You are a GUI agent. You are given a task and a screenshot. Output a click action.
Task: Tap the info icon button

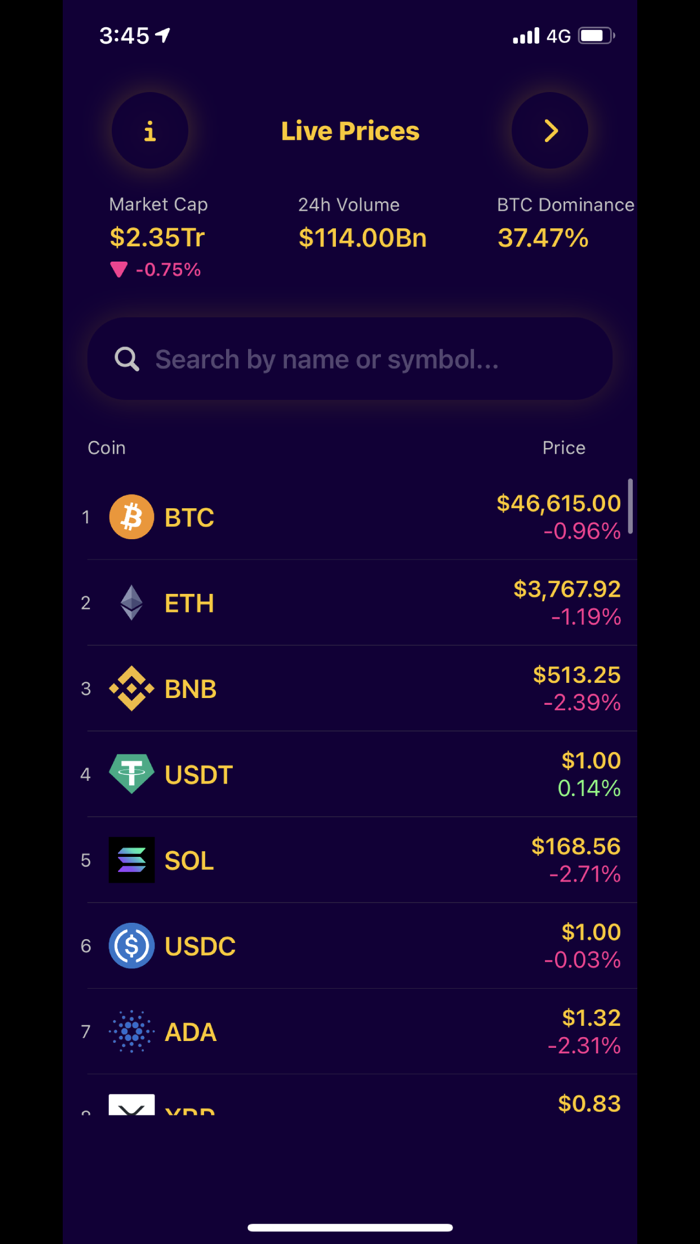(x=150, y=131)
